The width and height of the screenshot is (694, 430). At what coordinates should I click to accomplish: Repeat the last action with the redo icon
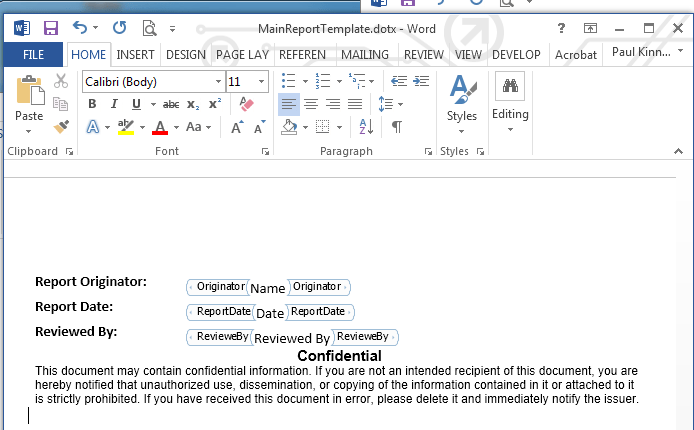click(x=119, y=28)
